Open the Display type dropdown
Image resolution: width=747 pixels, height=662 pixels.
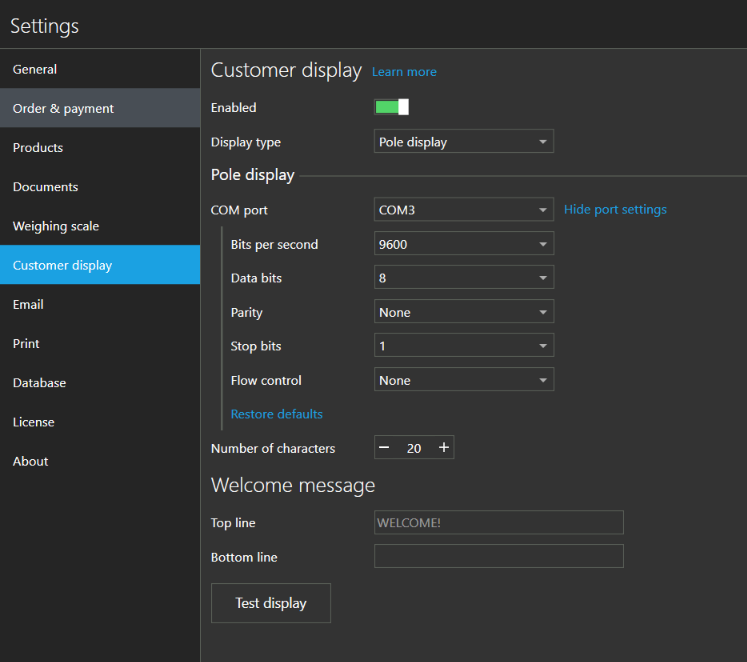coord(464,141)
